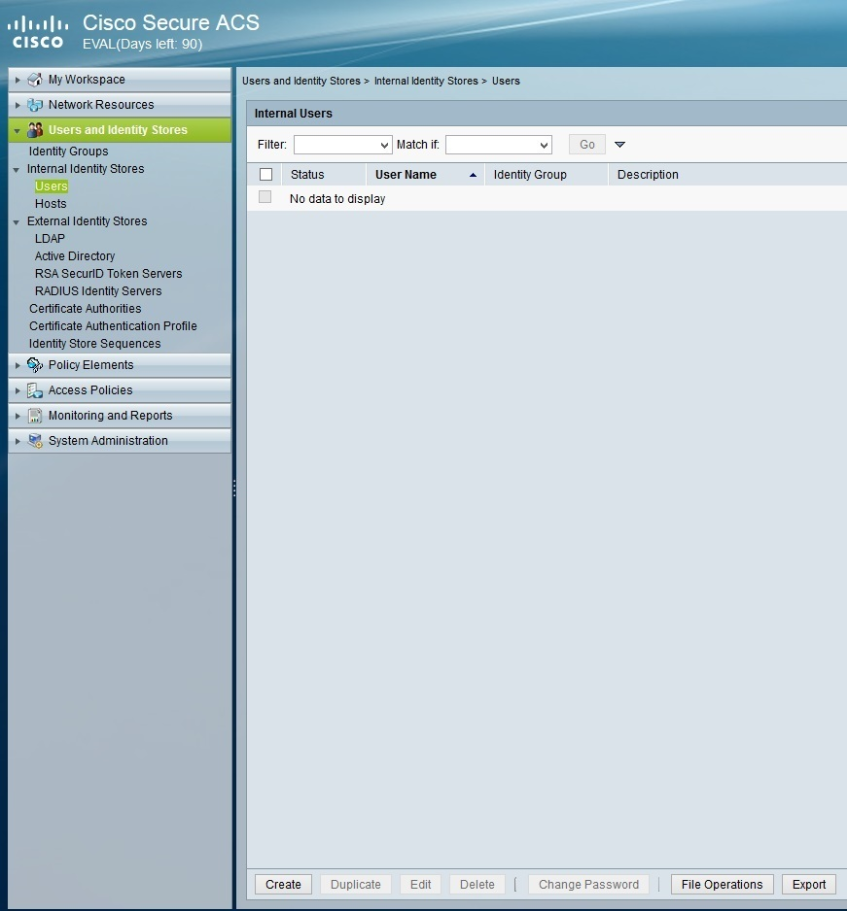
Task: Click the Users and Identity Stores icon
Action: [x=35, y=130]
